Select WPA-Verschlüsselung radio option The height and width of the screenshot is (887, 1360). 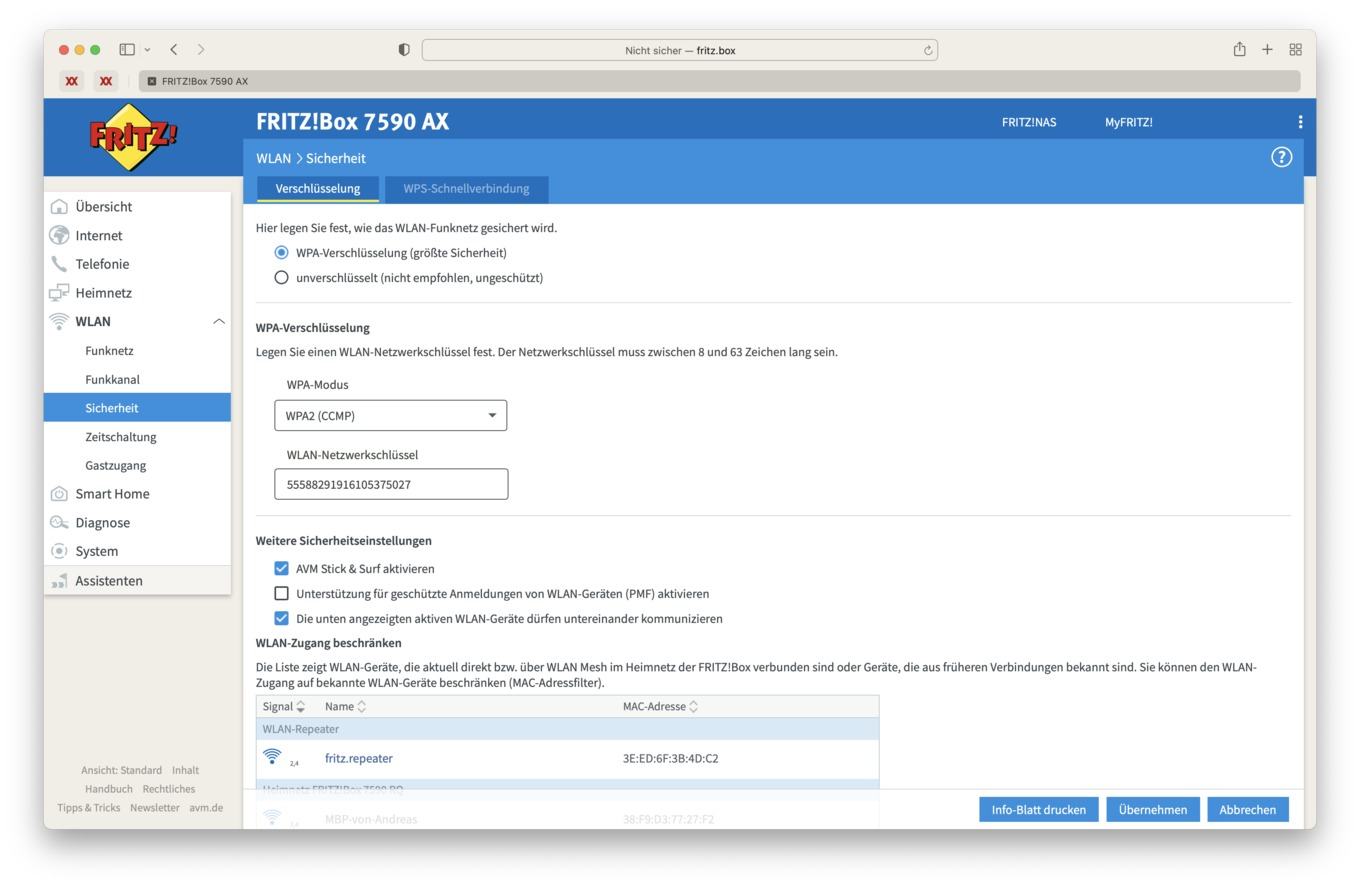(x=281, y=253)
